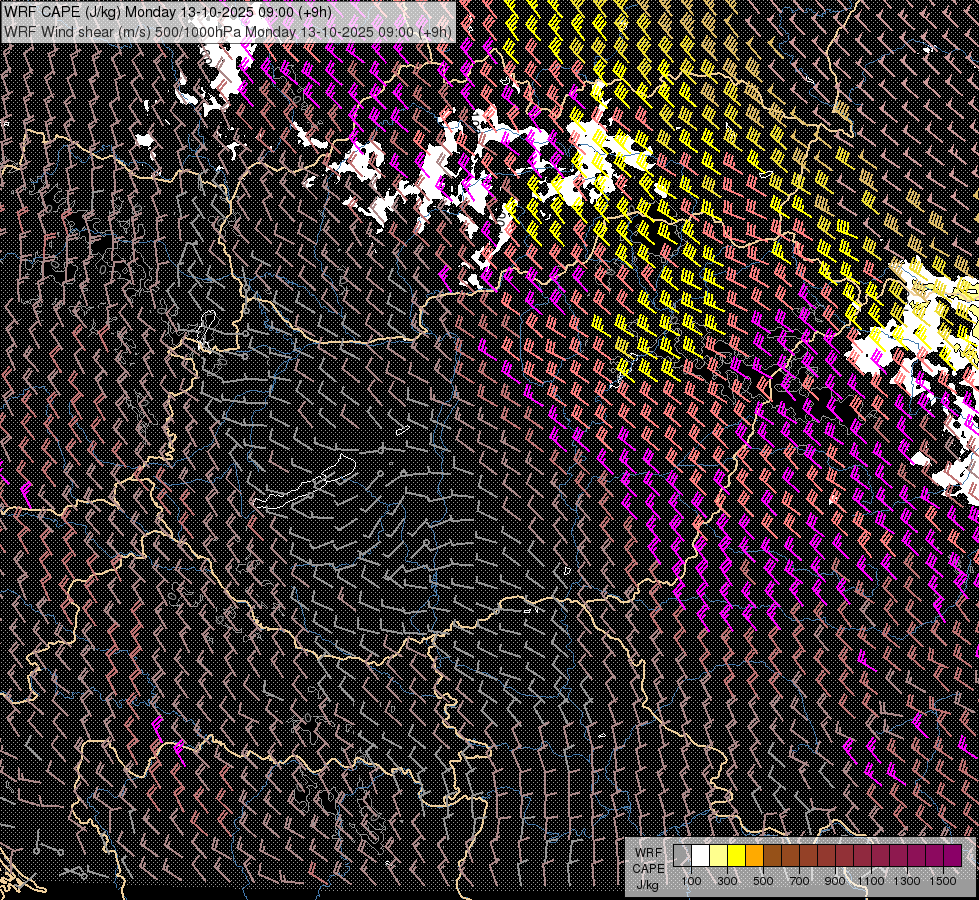Image resolution: width=979 pixels, height=900 pixels.
Task: Click the brown swatch right after orange
Action: [772, 855]
